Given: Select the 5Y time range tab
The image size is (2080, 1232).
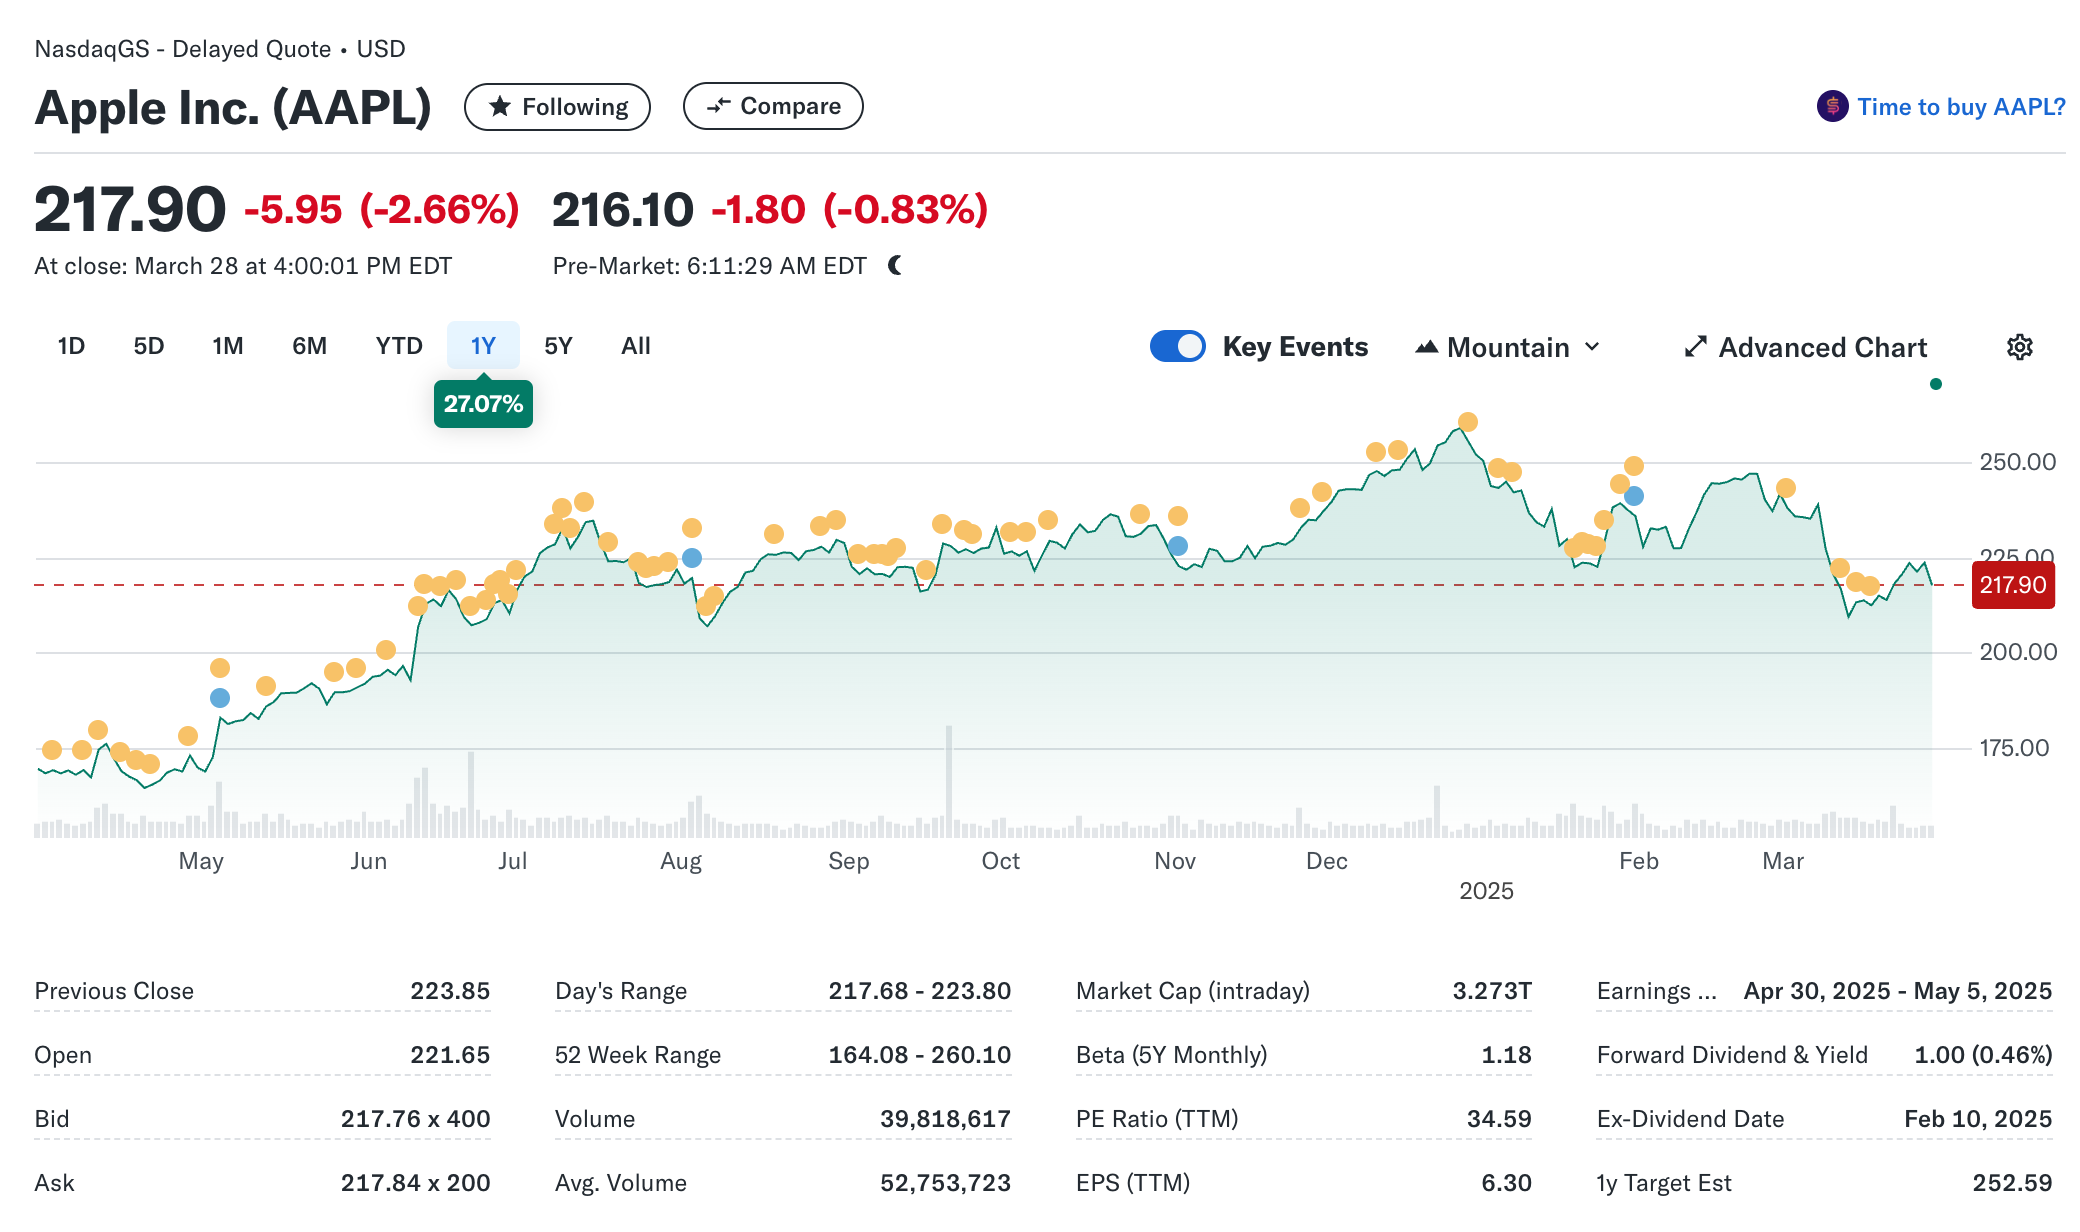Looking at the screenshot, I should click(558, 346).
